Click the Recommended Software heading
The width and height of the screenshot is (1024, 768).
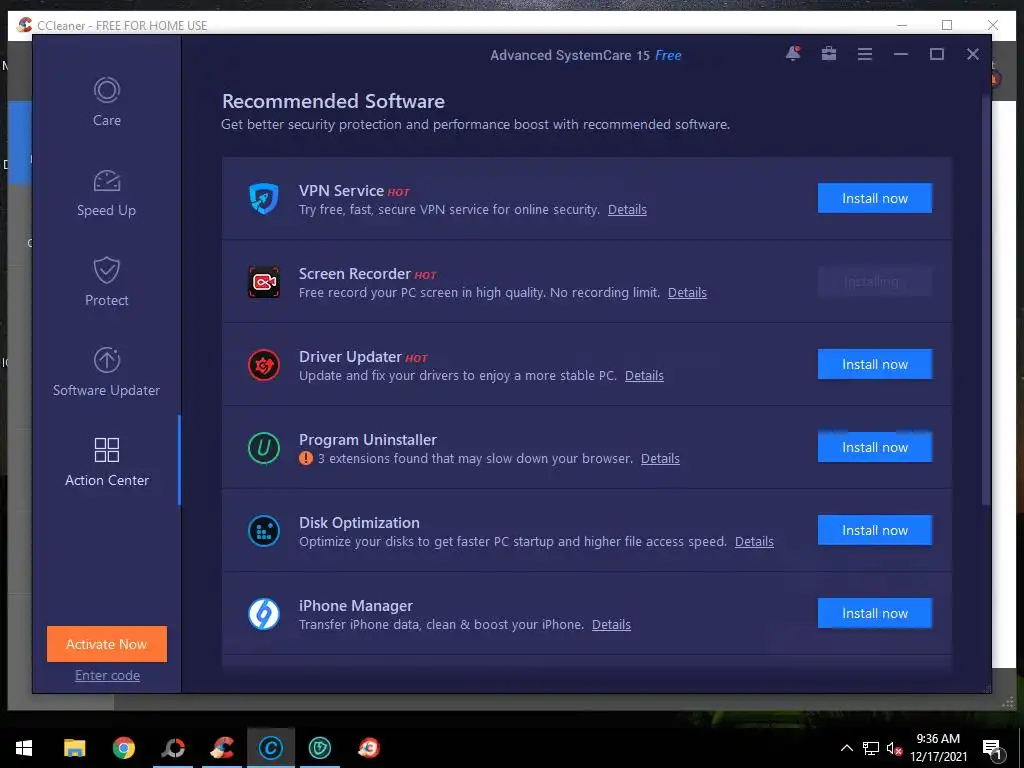333,101
